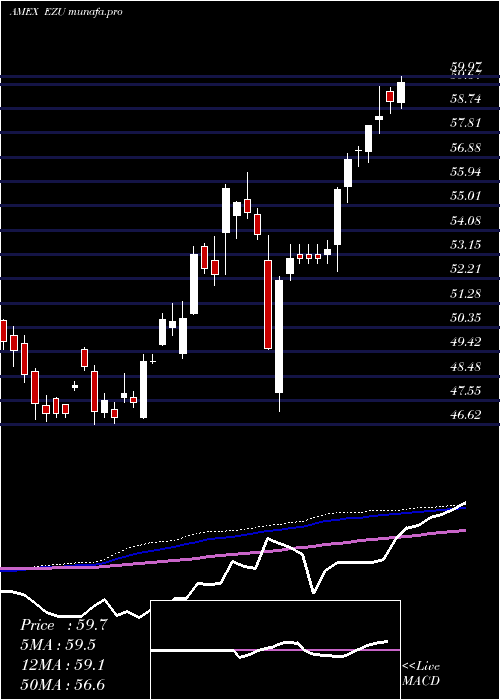Click the <<Live MACD label

click(421, 673)
